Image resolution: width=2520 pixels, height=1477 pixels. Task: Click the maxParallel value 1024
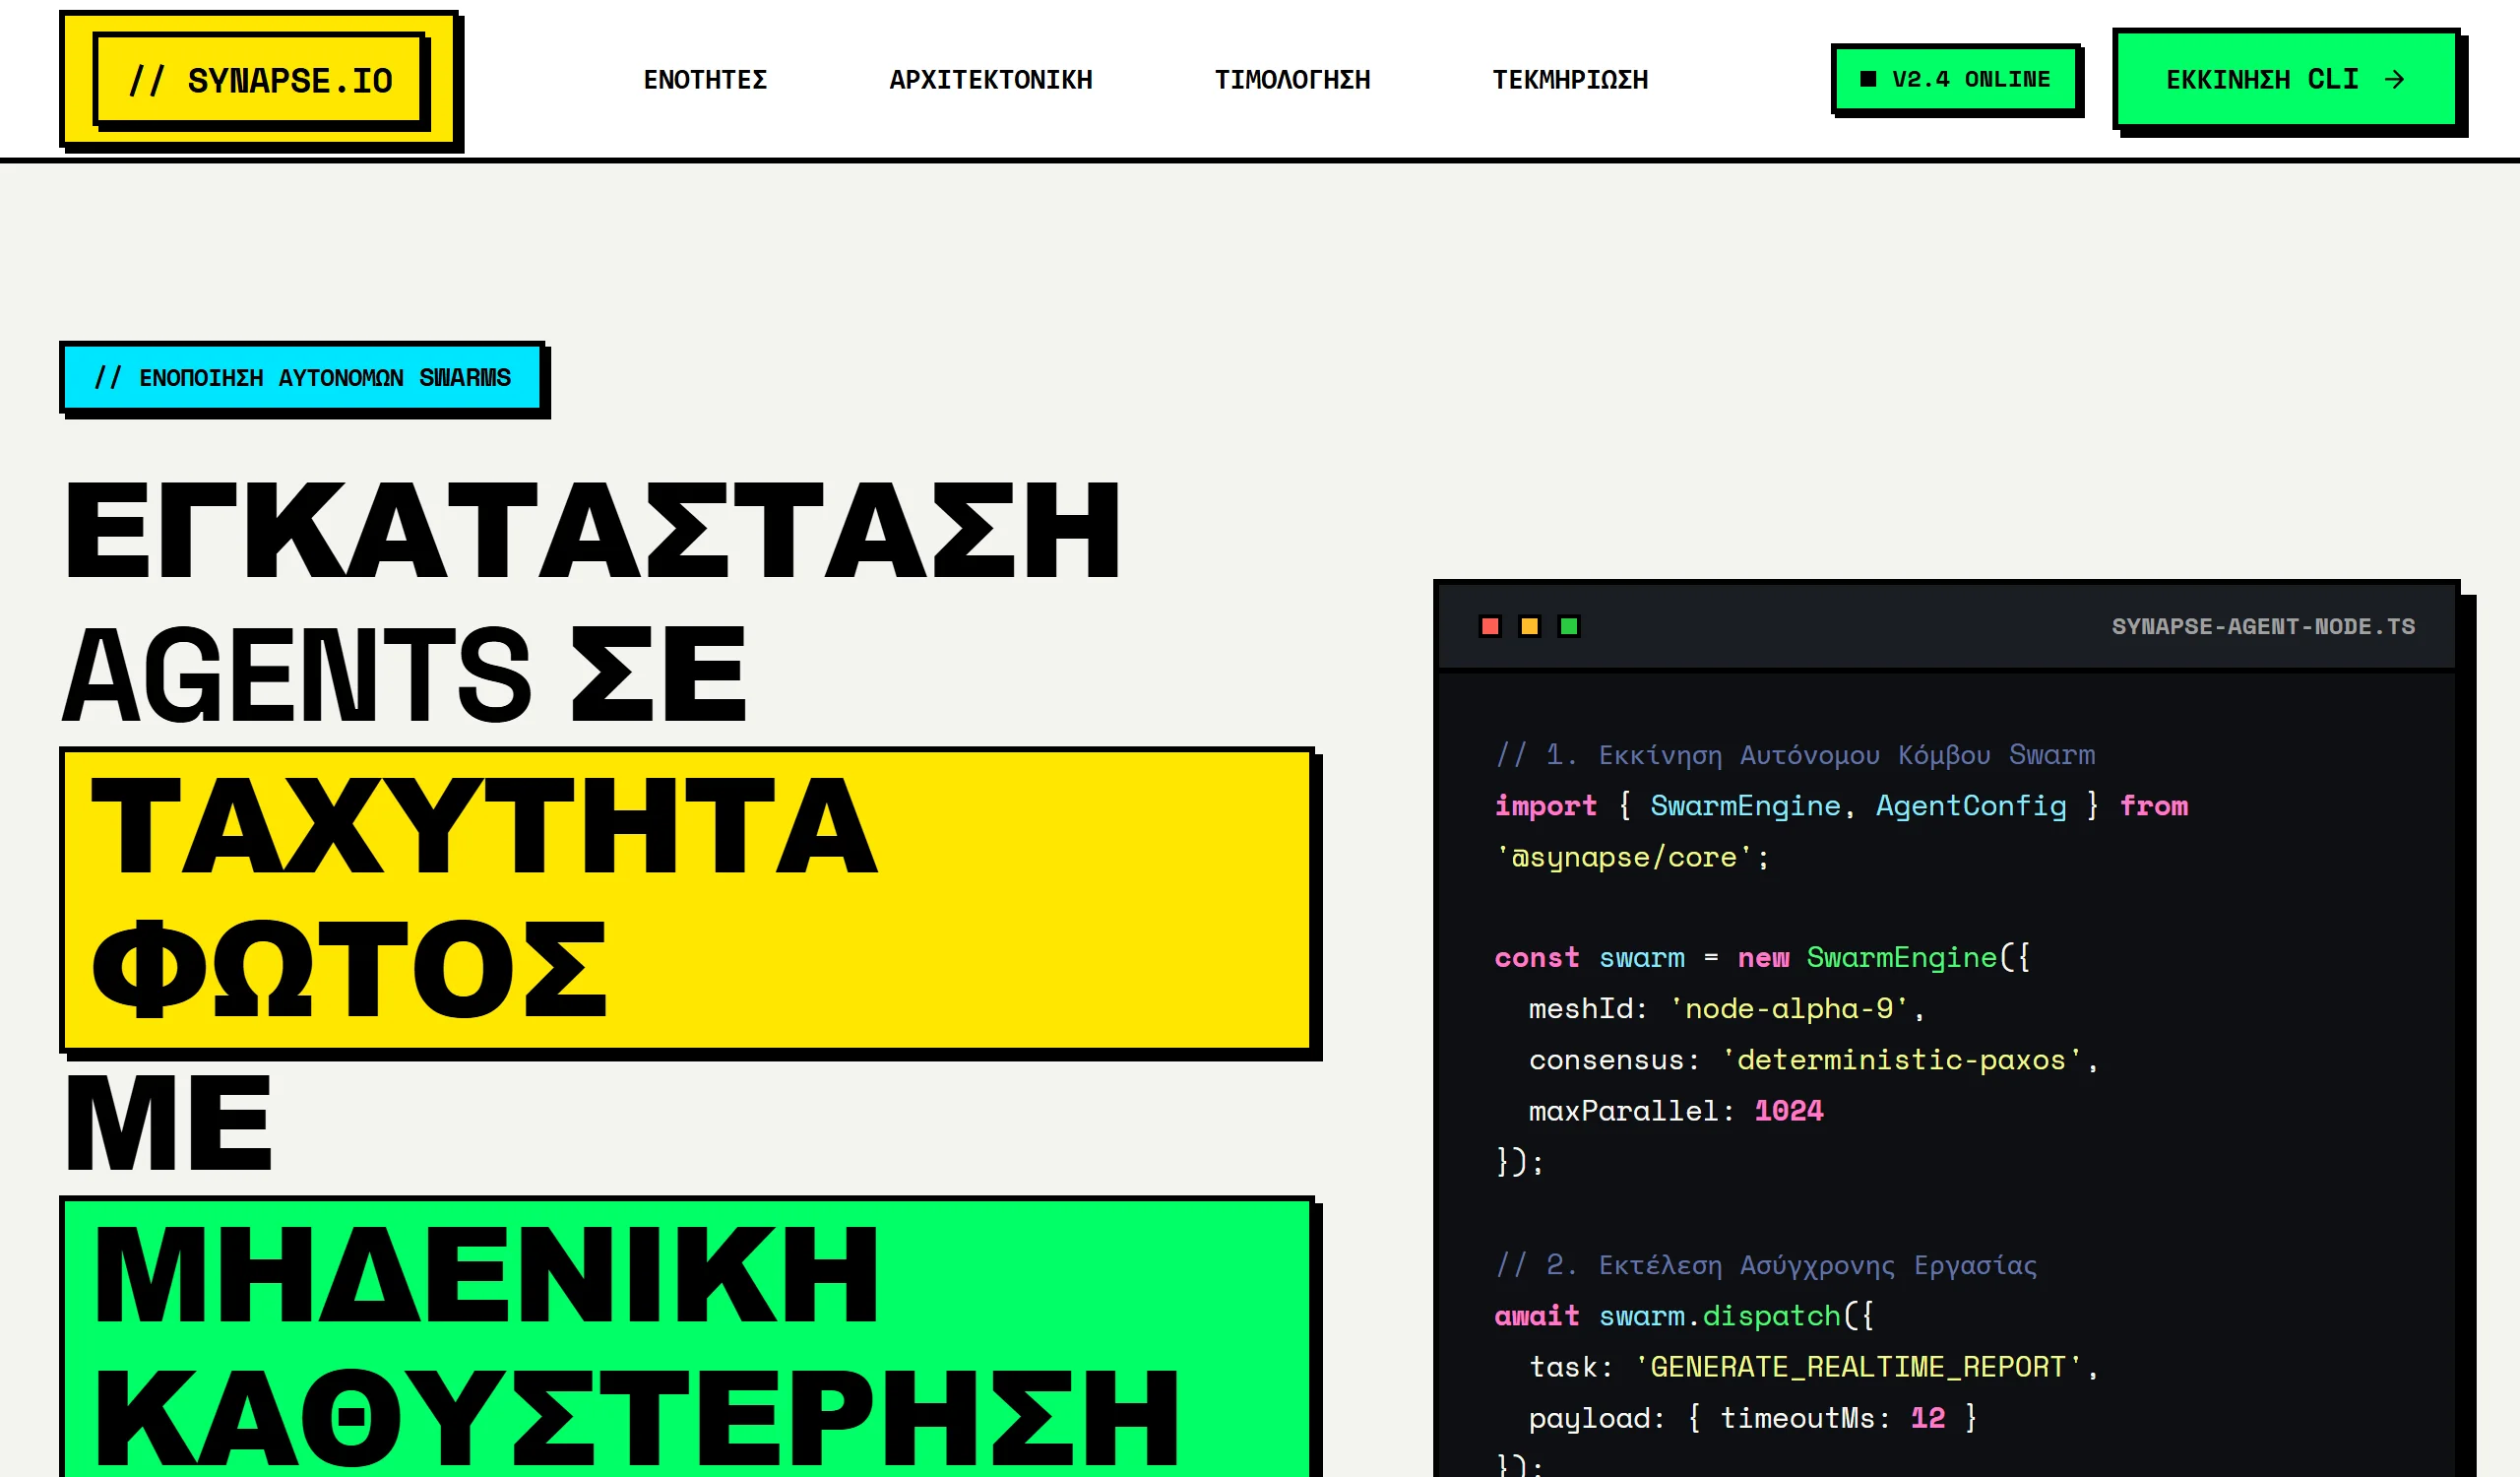(1789, 1110)
